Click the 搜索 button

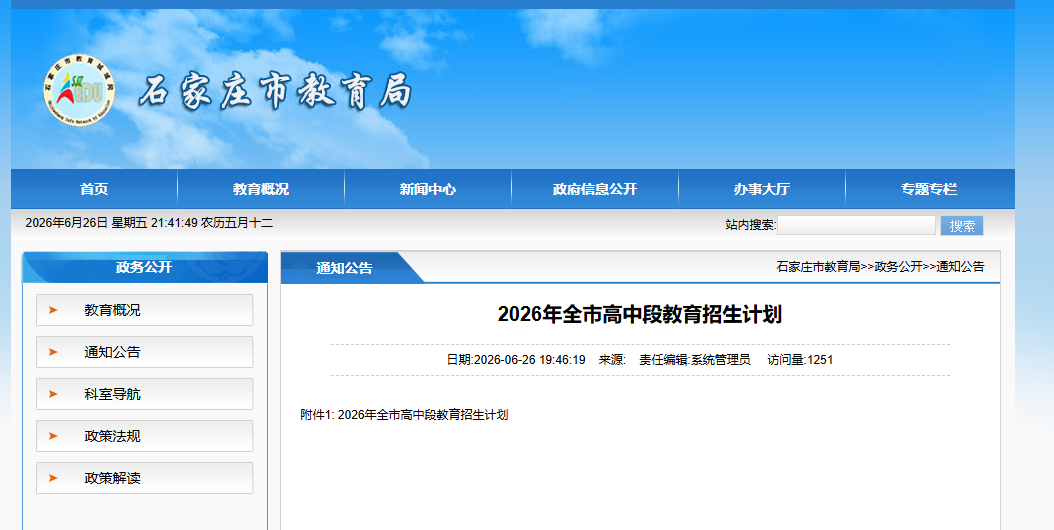[962, 226]
